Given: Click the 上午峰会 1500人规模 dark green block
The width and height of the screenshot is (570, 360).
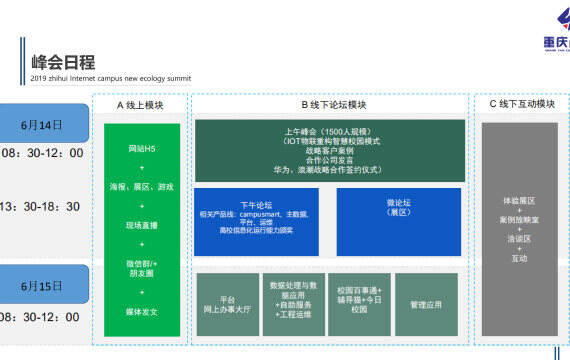Looking at the screenshot, I should [330, 151].
